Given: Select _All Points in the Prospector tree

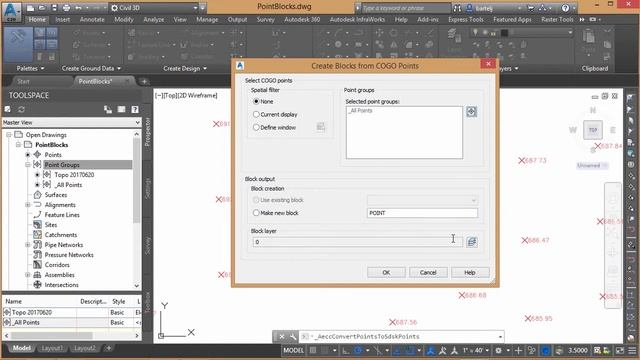Looking at the screenshot, I should coord(68,184).
